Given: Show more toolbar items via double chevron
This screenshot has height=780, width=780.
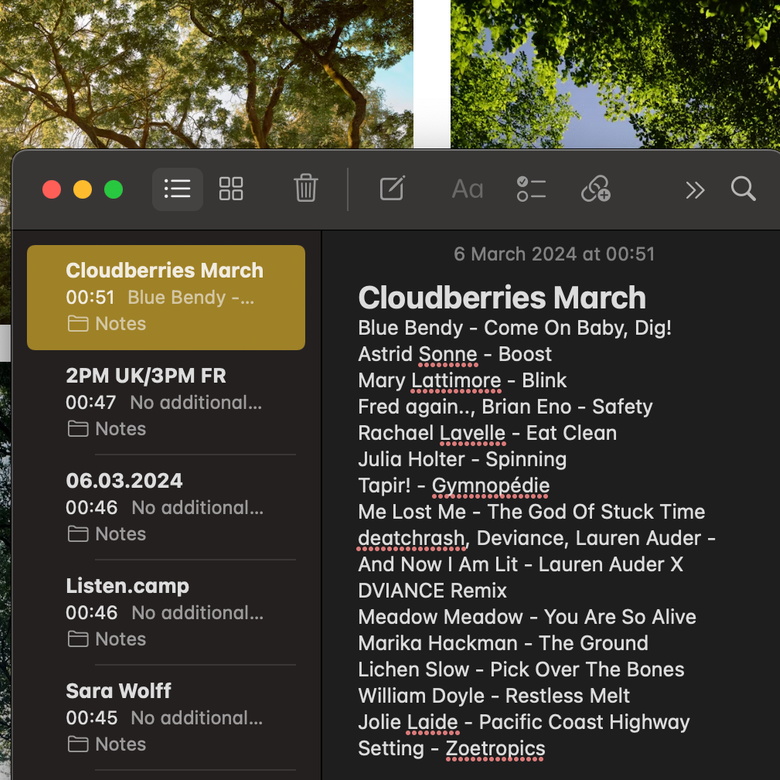Looking at the screenshot, I should (x=695, y=190).
